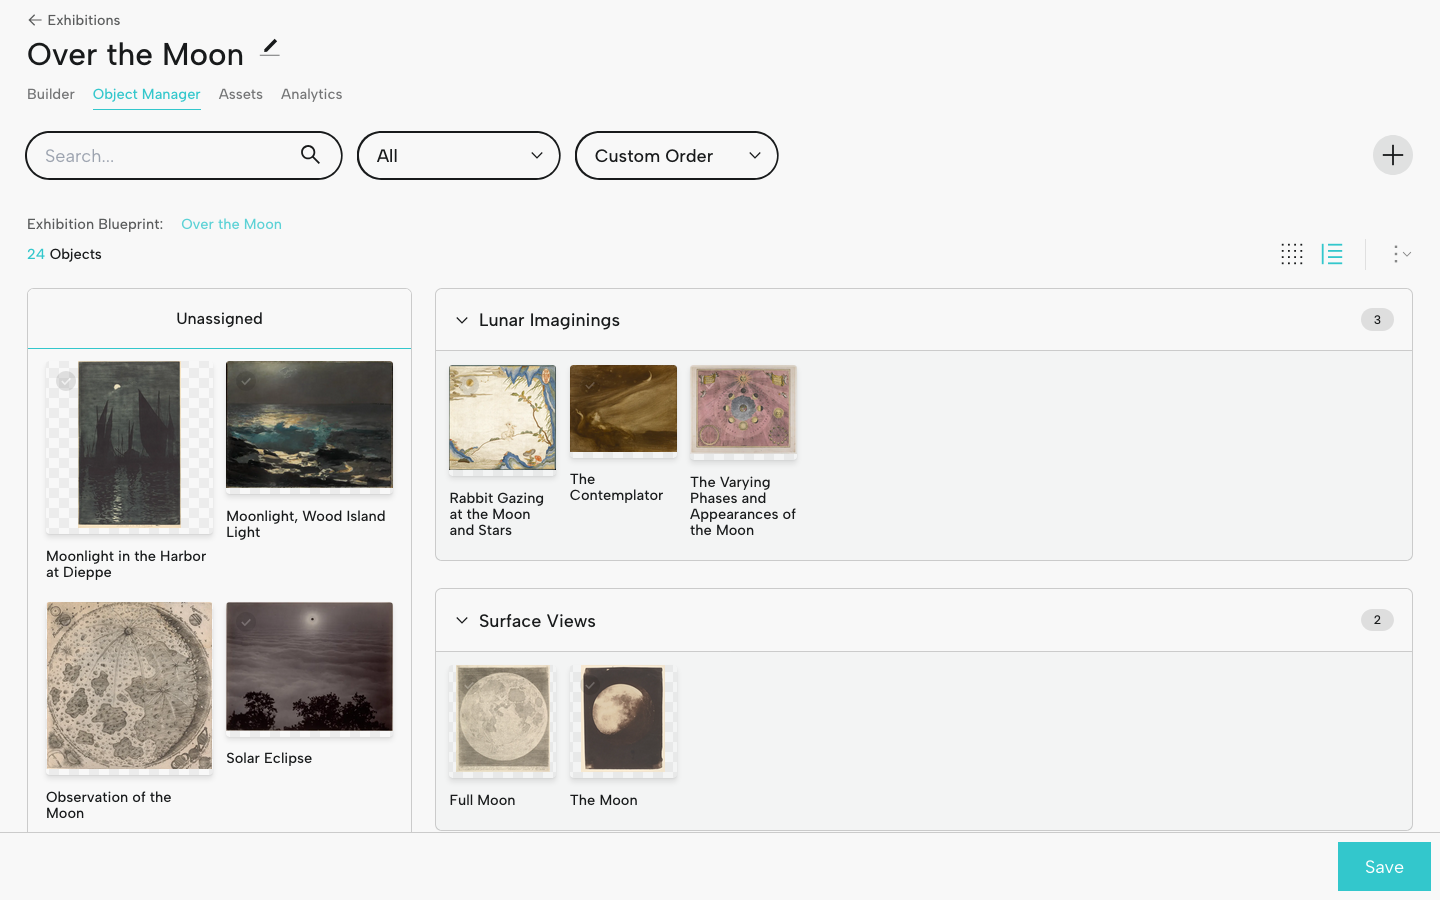Check The Contemplator selection circle
Image resolution: width=1440 pixels, height=900 pixels.
tap(589, 384)
